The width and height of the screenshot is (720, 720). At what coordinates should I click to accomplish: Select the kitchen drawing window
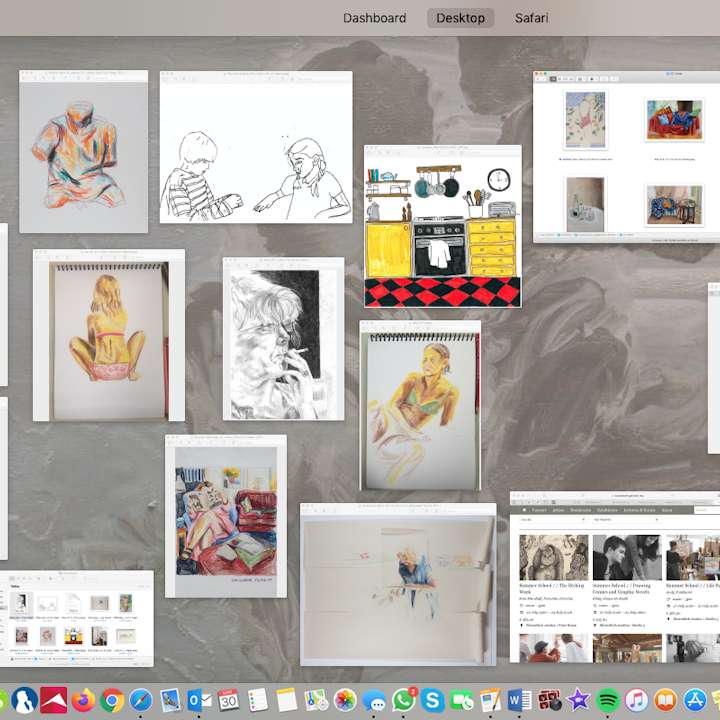442,228
